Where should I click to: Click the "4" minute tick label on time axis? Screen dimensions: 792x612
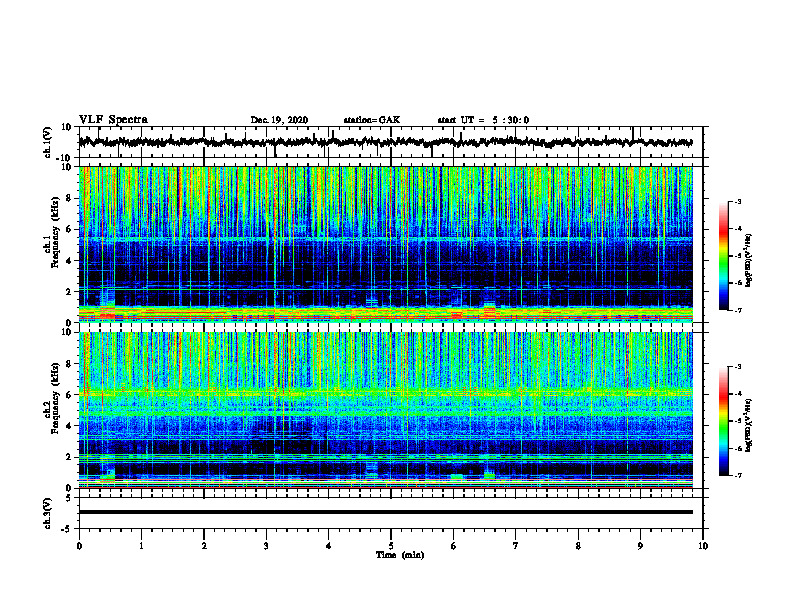point(329,546)
